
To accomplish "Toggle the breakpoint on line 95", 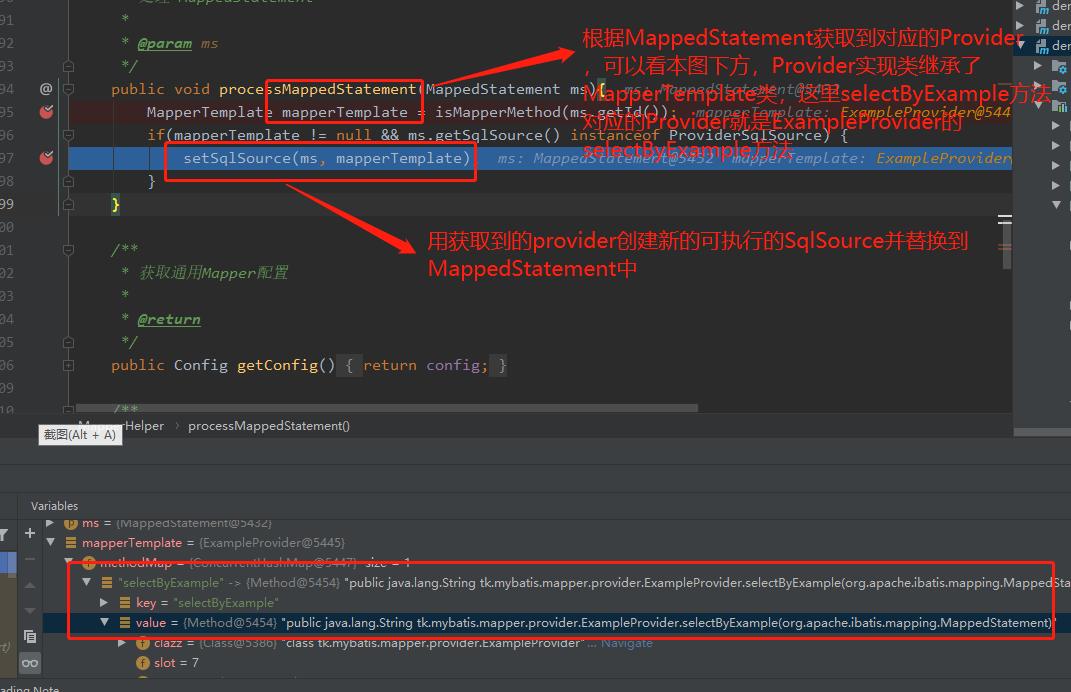I will (46, 112).
